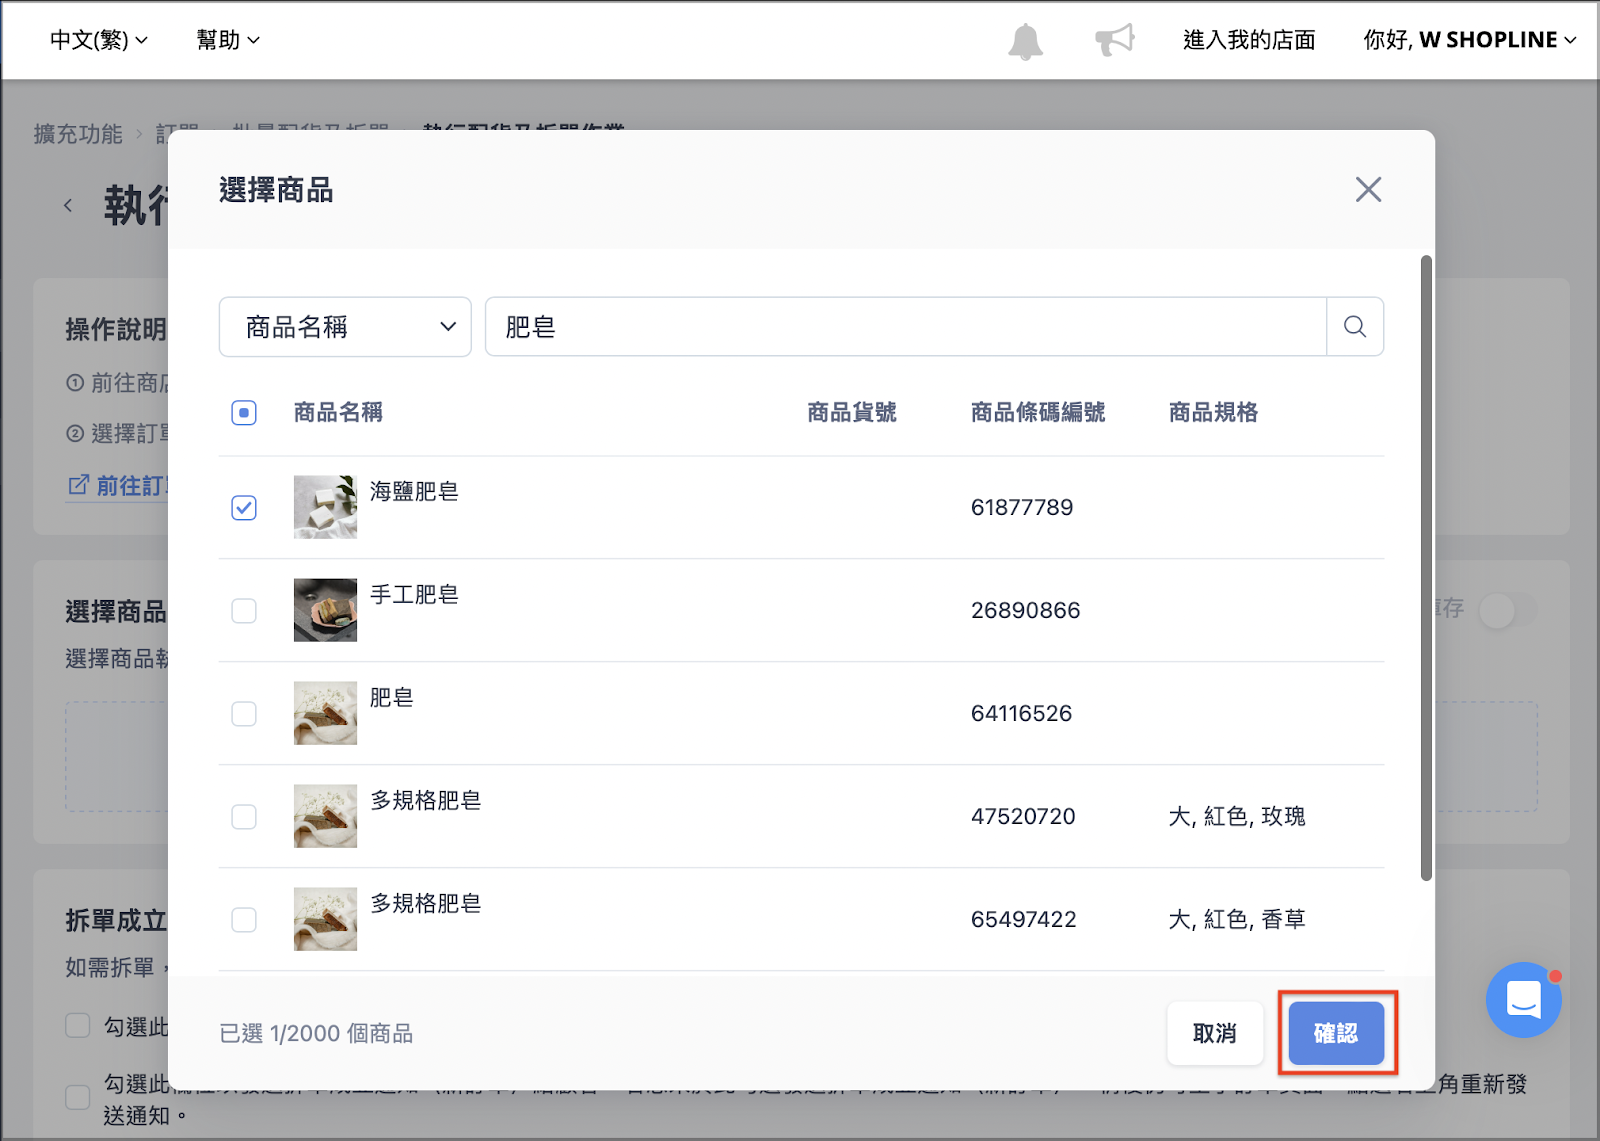
Task: Check the 多規格肥皂 香草 variant checkbox
Action: coord(244,920)
